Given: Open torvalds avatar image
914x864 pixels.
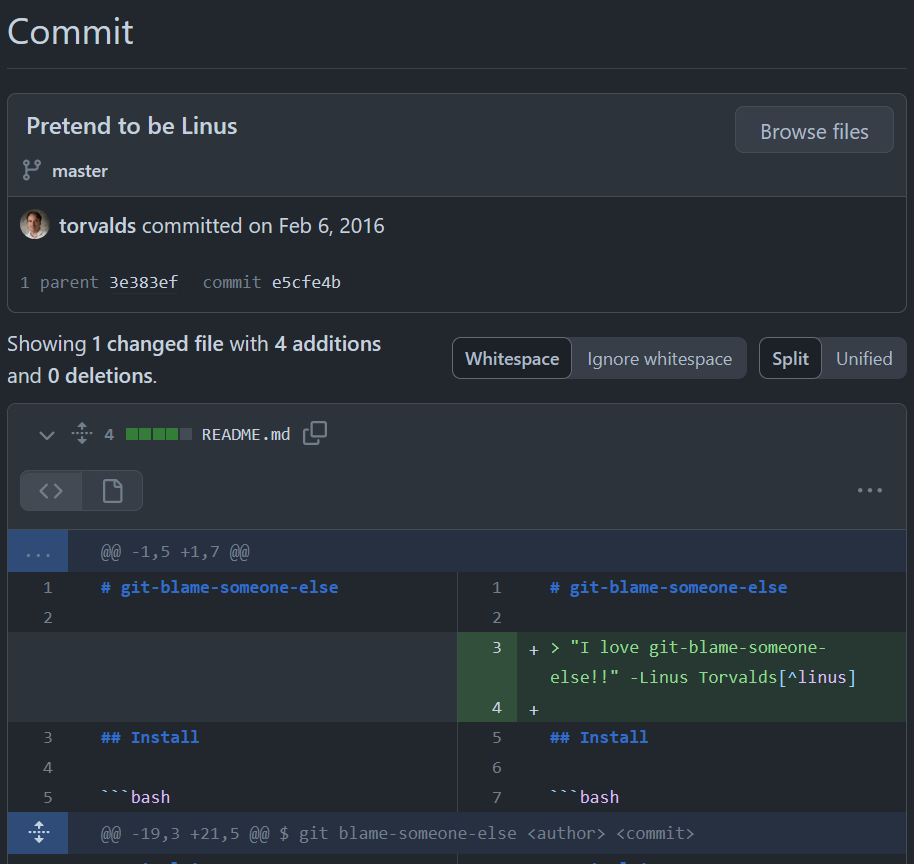Looking at the screenshot, I should [34, 224].
